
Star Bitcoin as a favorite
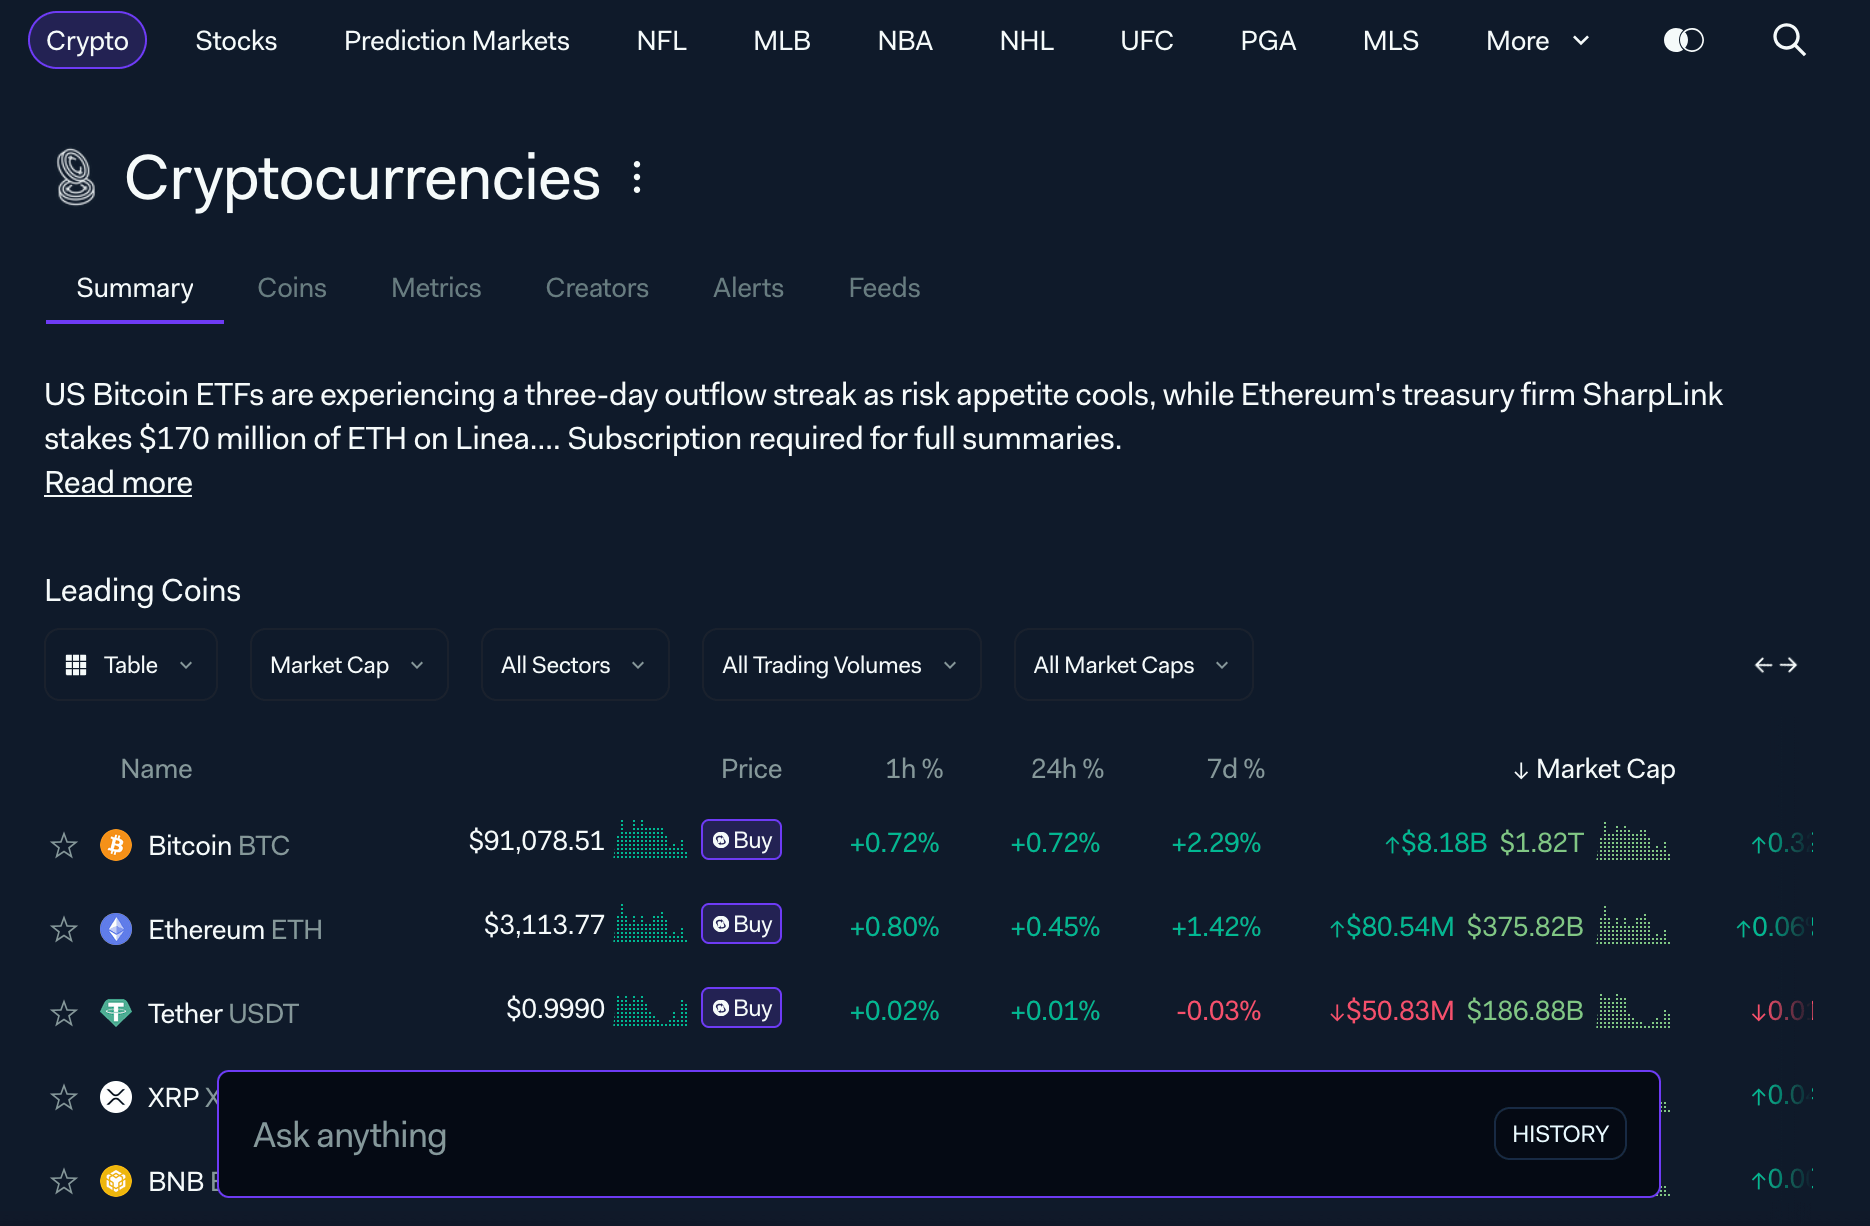point(63,844)
